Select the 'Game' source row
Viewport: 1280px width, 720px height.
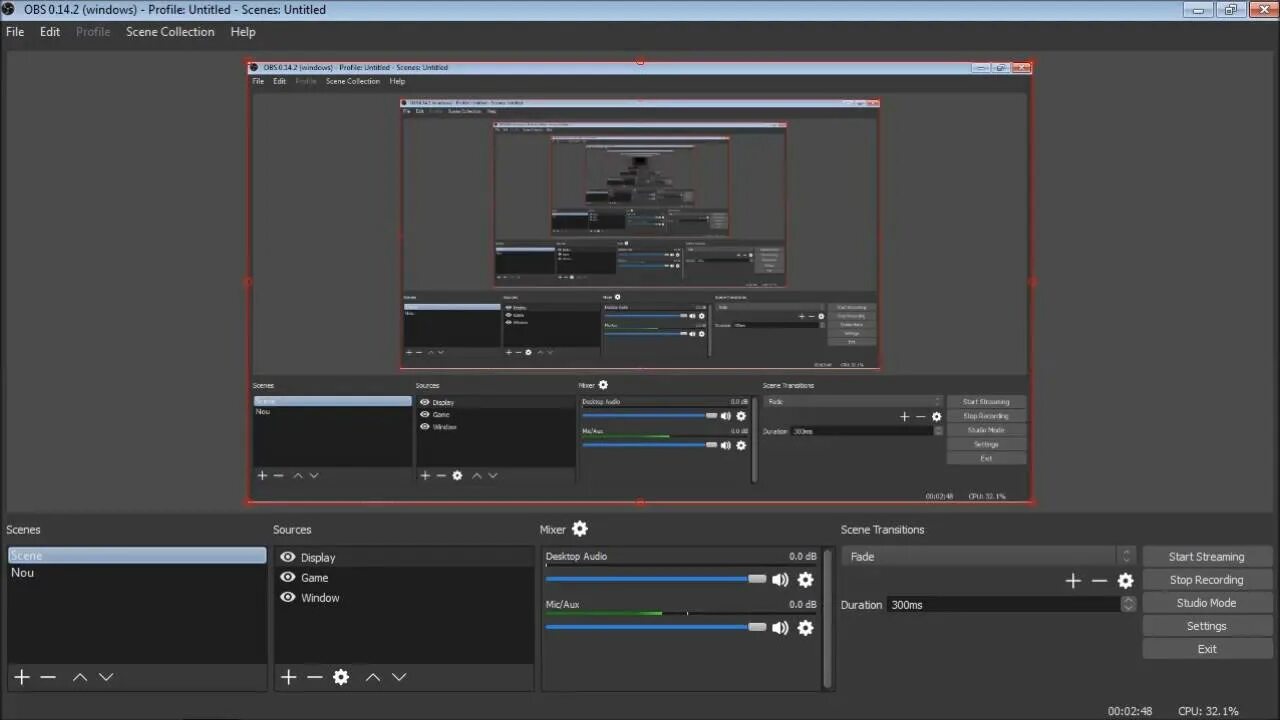[x=404, y=577]
